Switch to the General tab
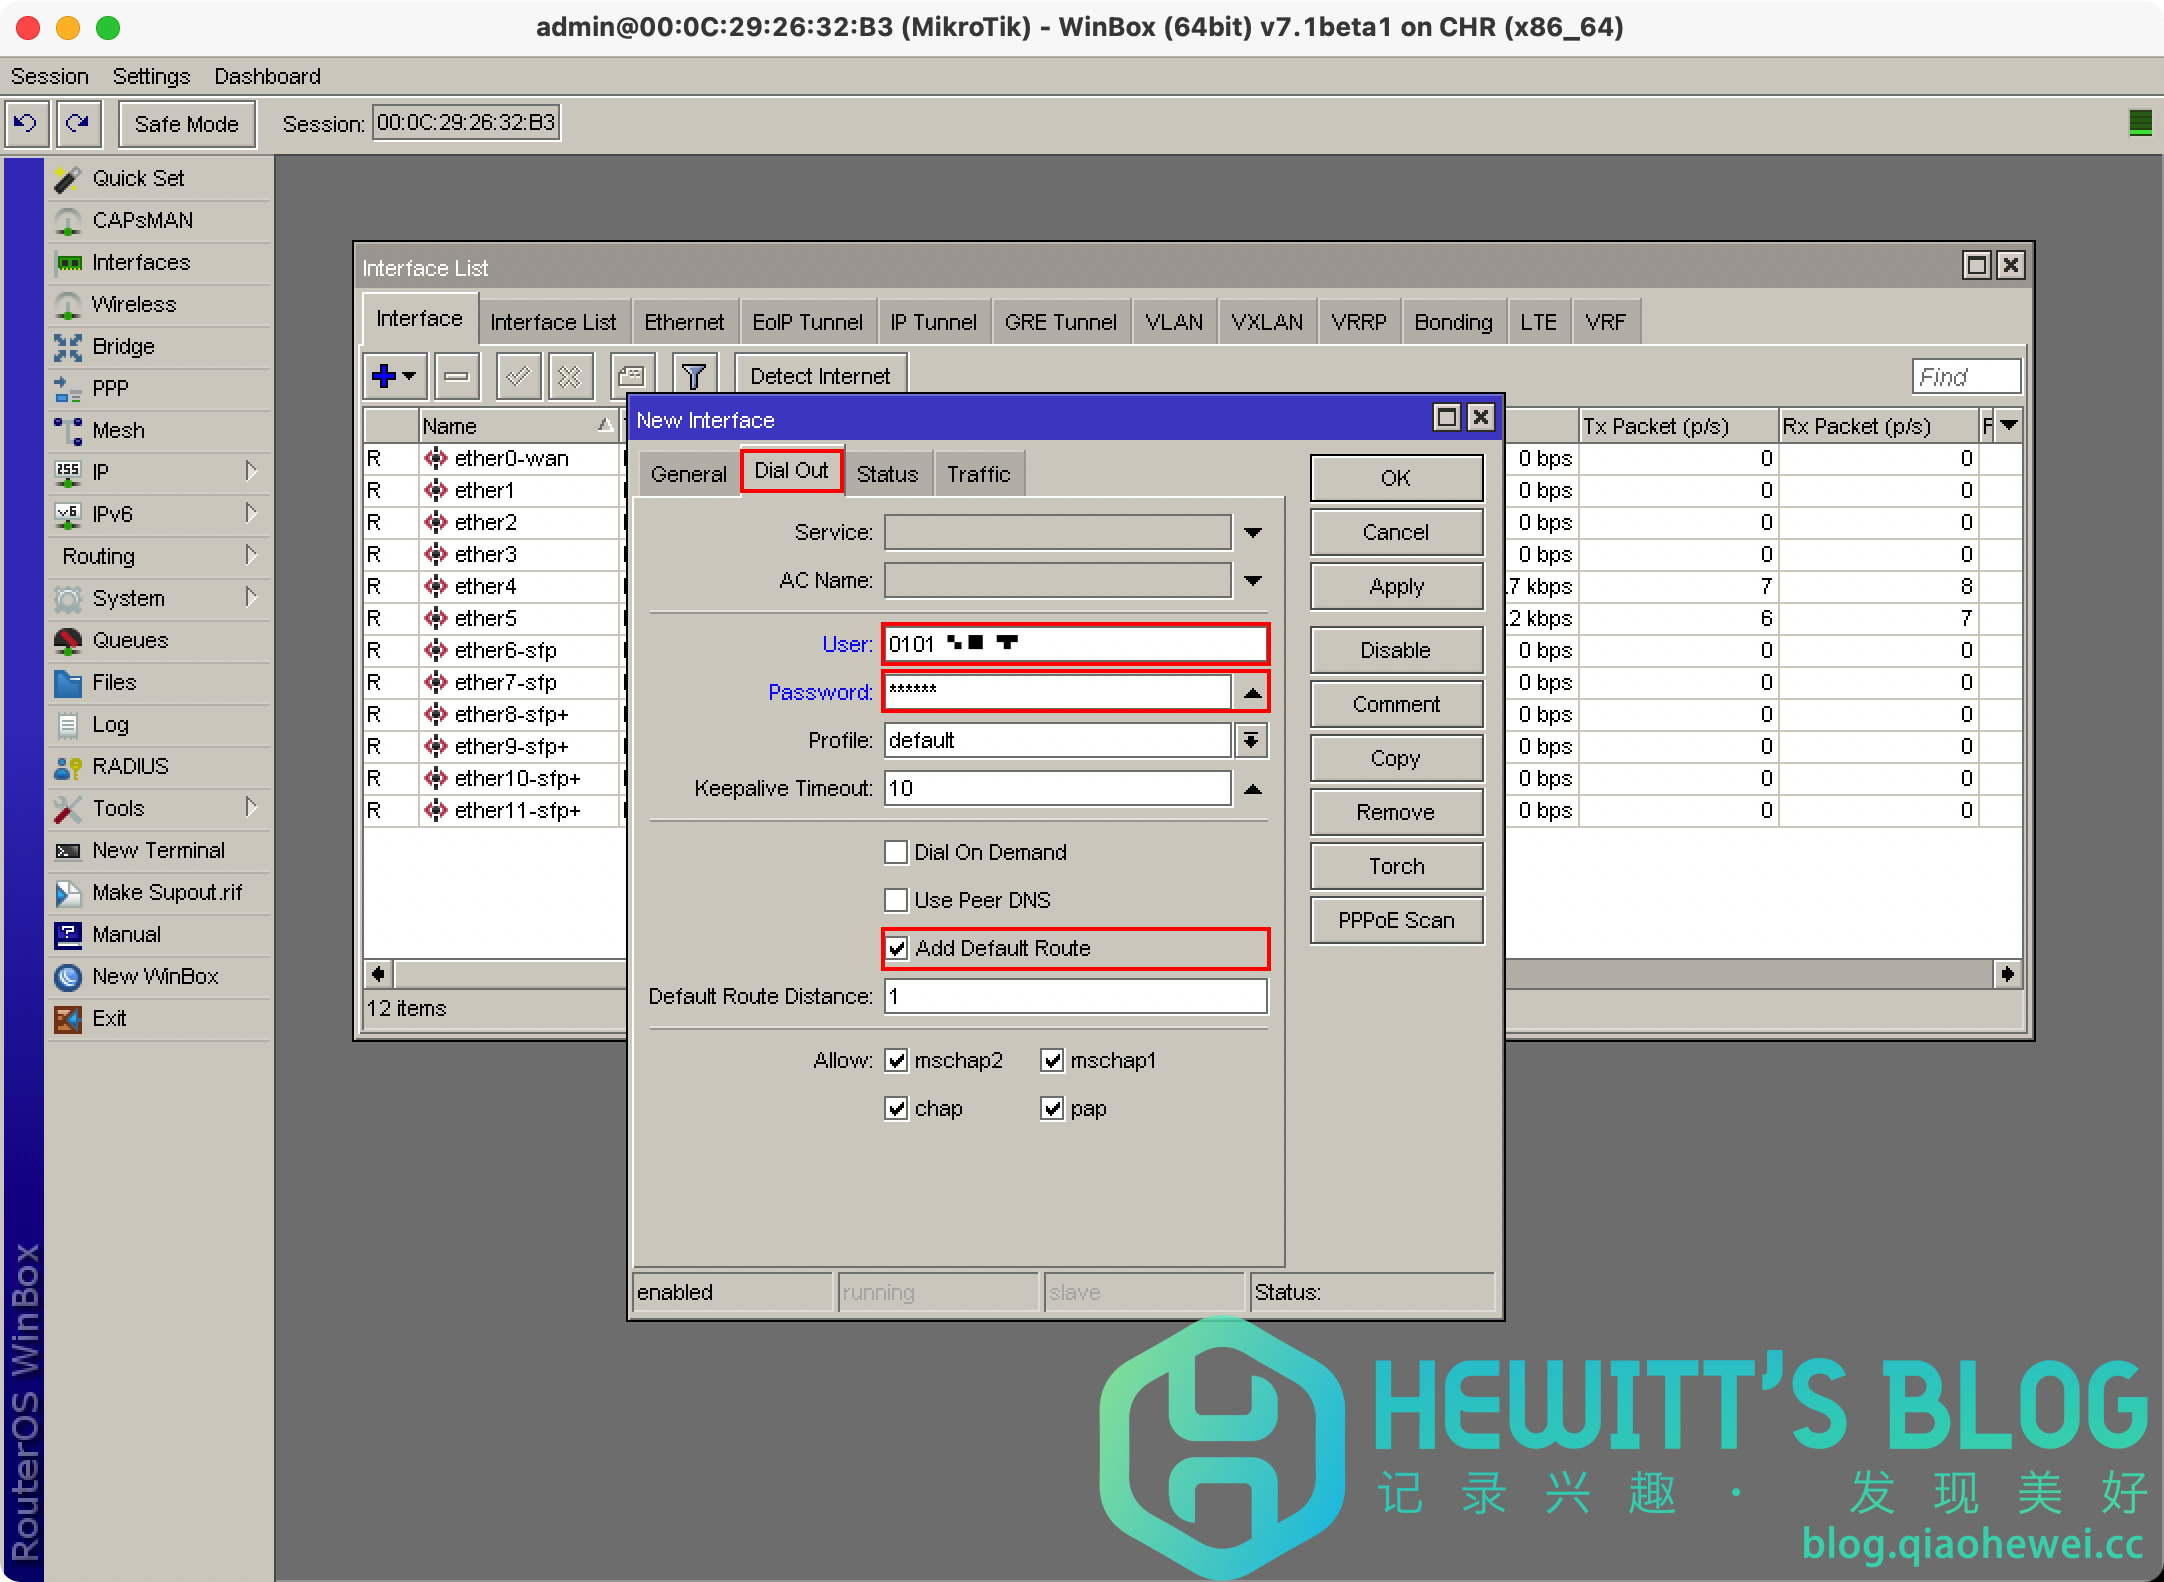2164x1582 pixels. tap(688, 474)
